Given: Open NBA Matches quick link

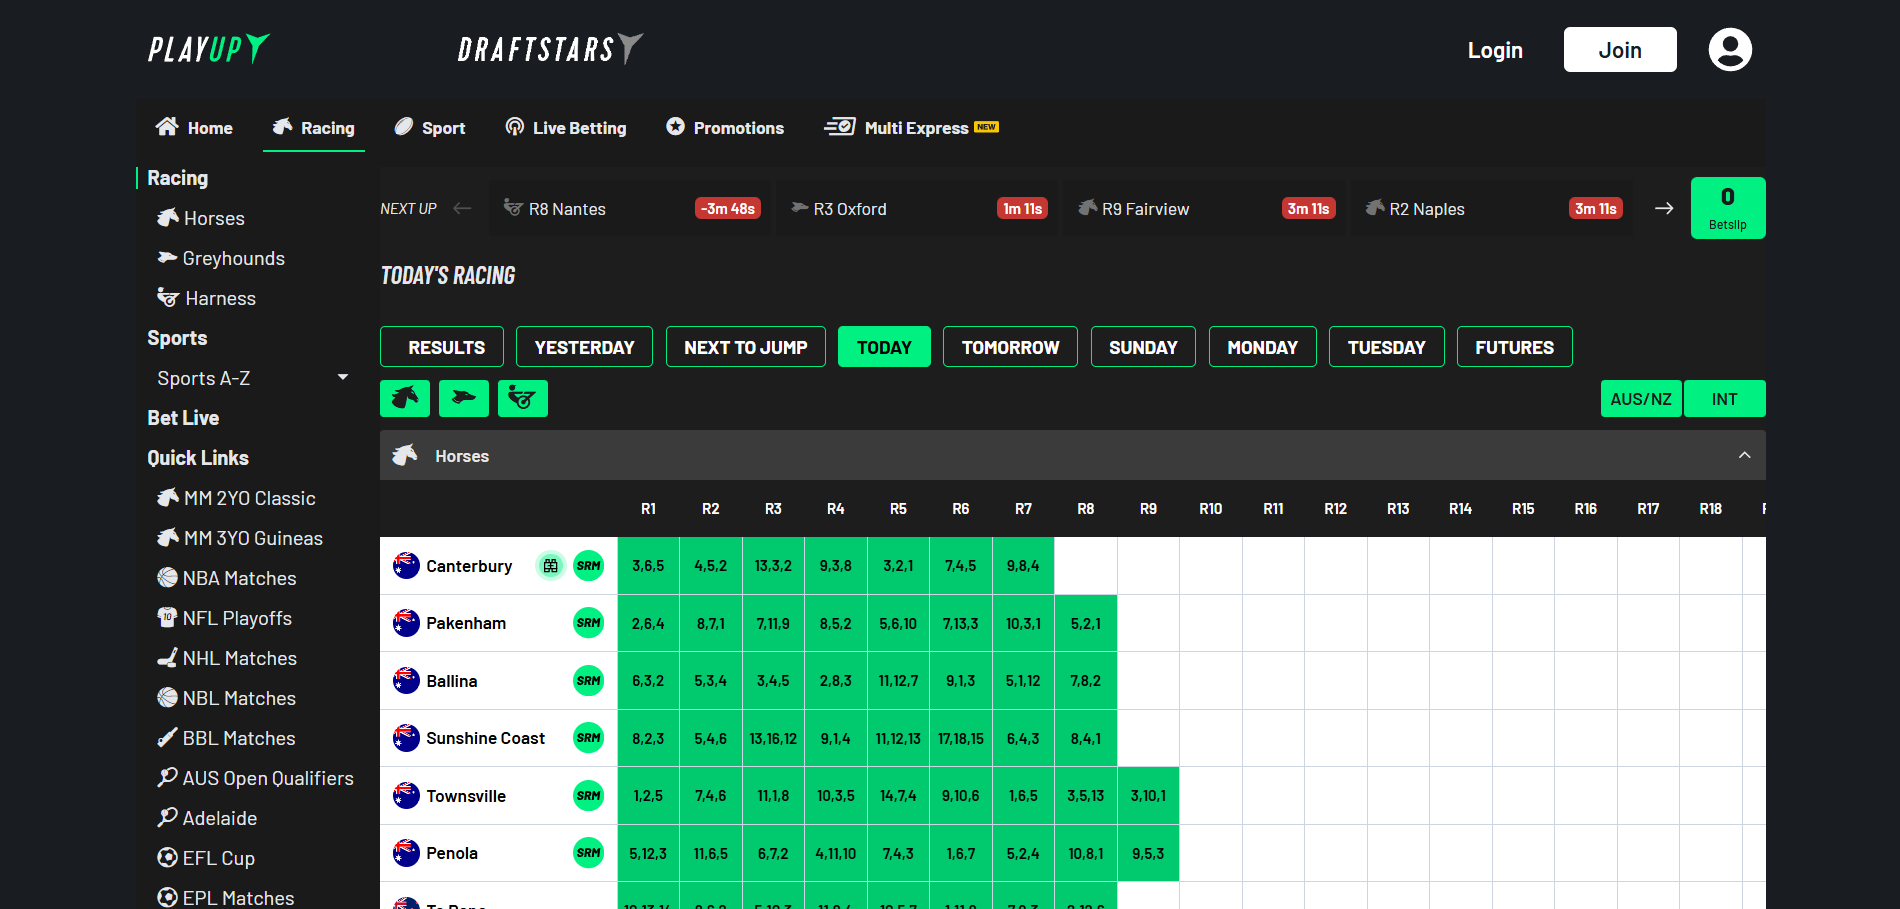Looking at the screenshot, I should [x=227, y=578].
